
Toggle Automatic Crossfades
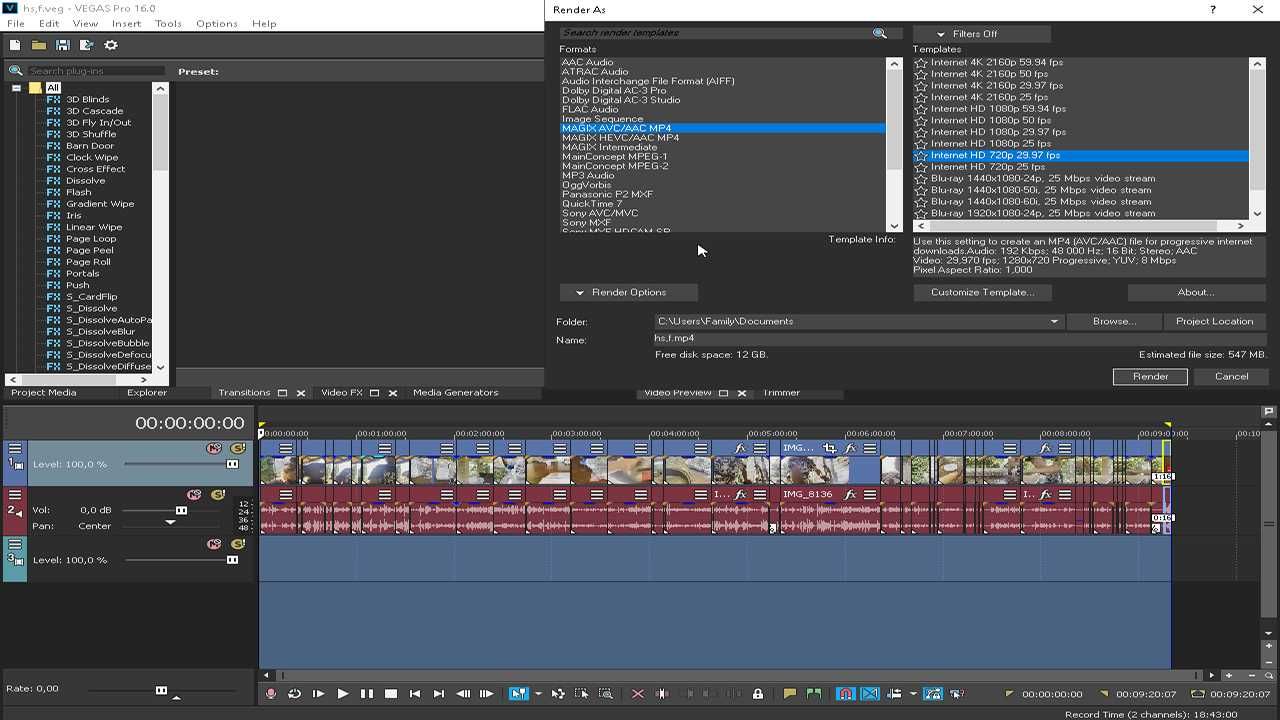[870, 694]
